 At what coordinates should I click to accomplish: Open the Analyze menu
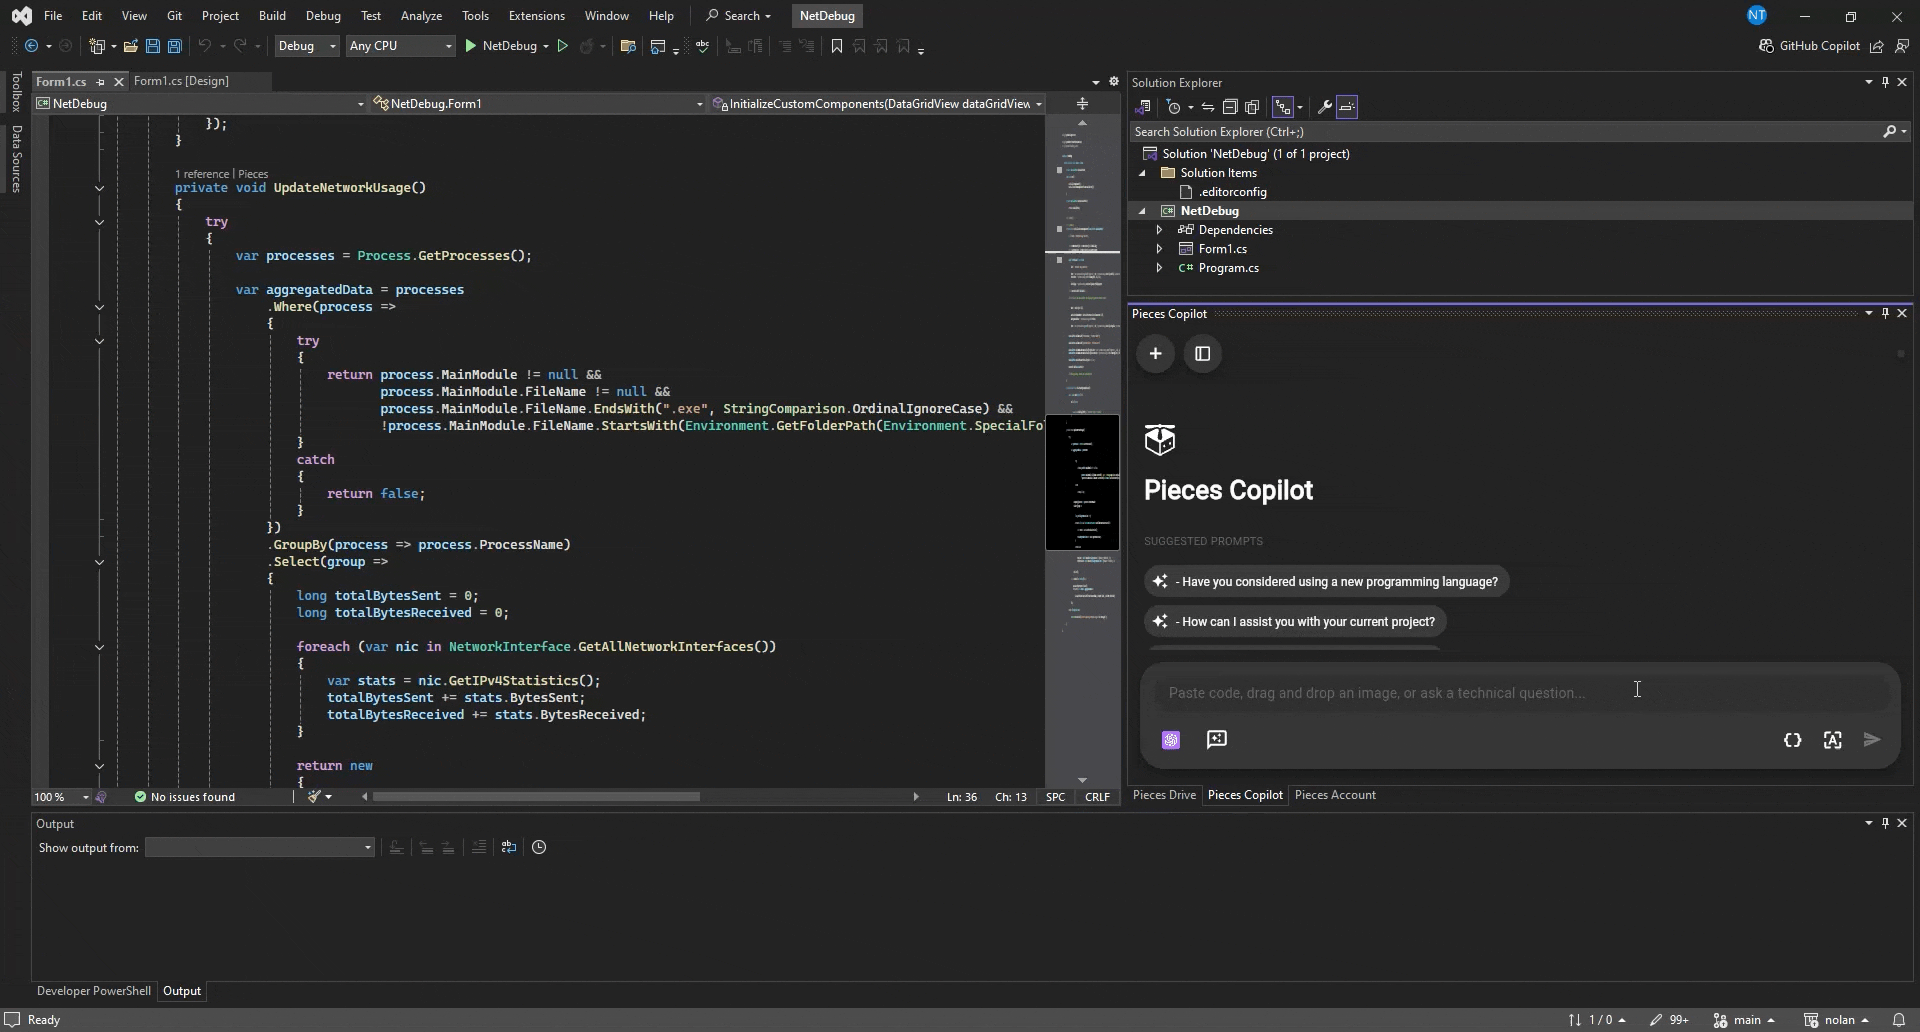[x=421, y=16]
